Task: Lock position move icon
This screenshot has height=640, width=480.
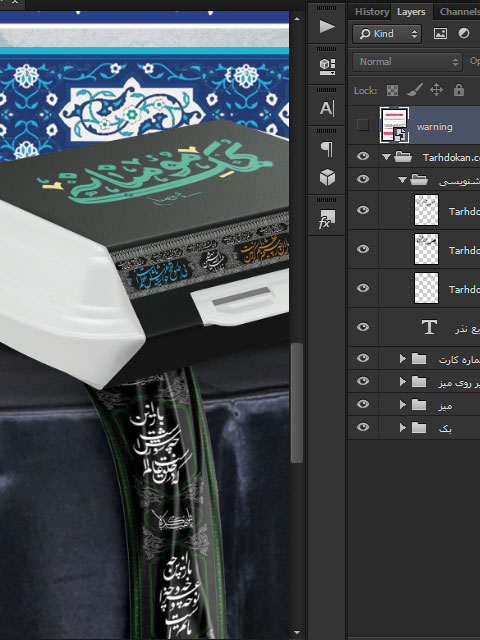Action: 436,90
